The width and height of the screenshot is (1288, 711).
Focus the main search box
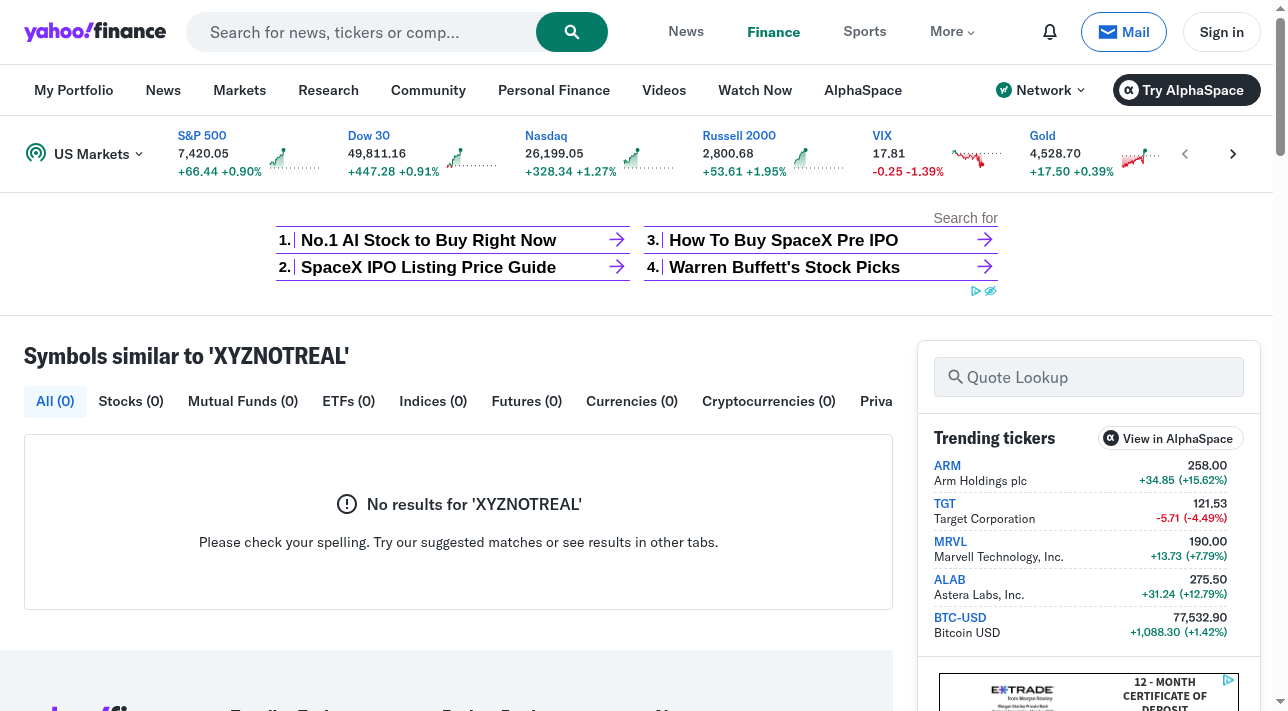(361, 32)
